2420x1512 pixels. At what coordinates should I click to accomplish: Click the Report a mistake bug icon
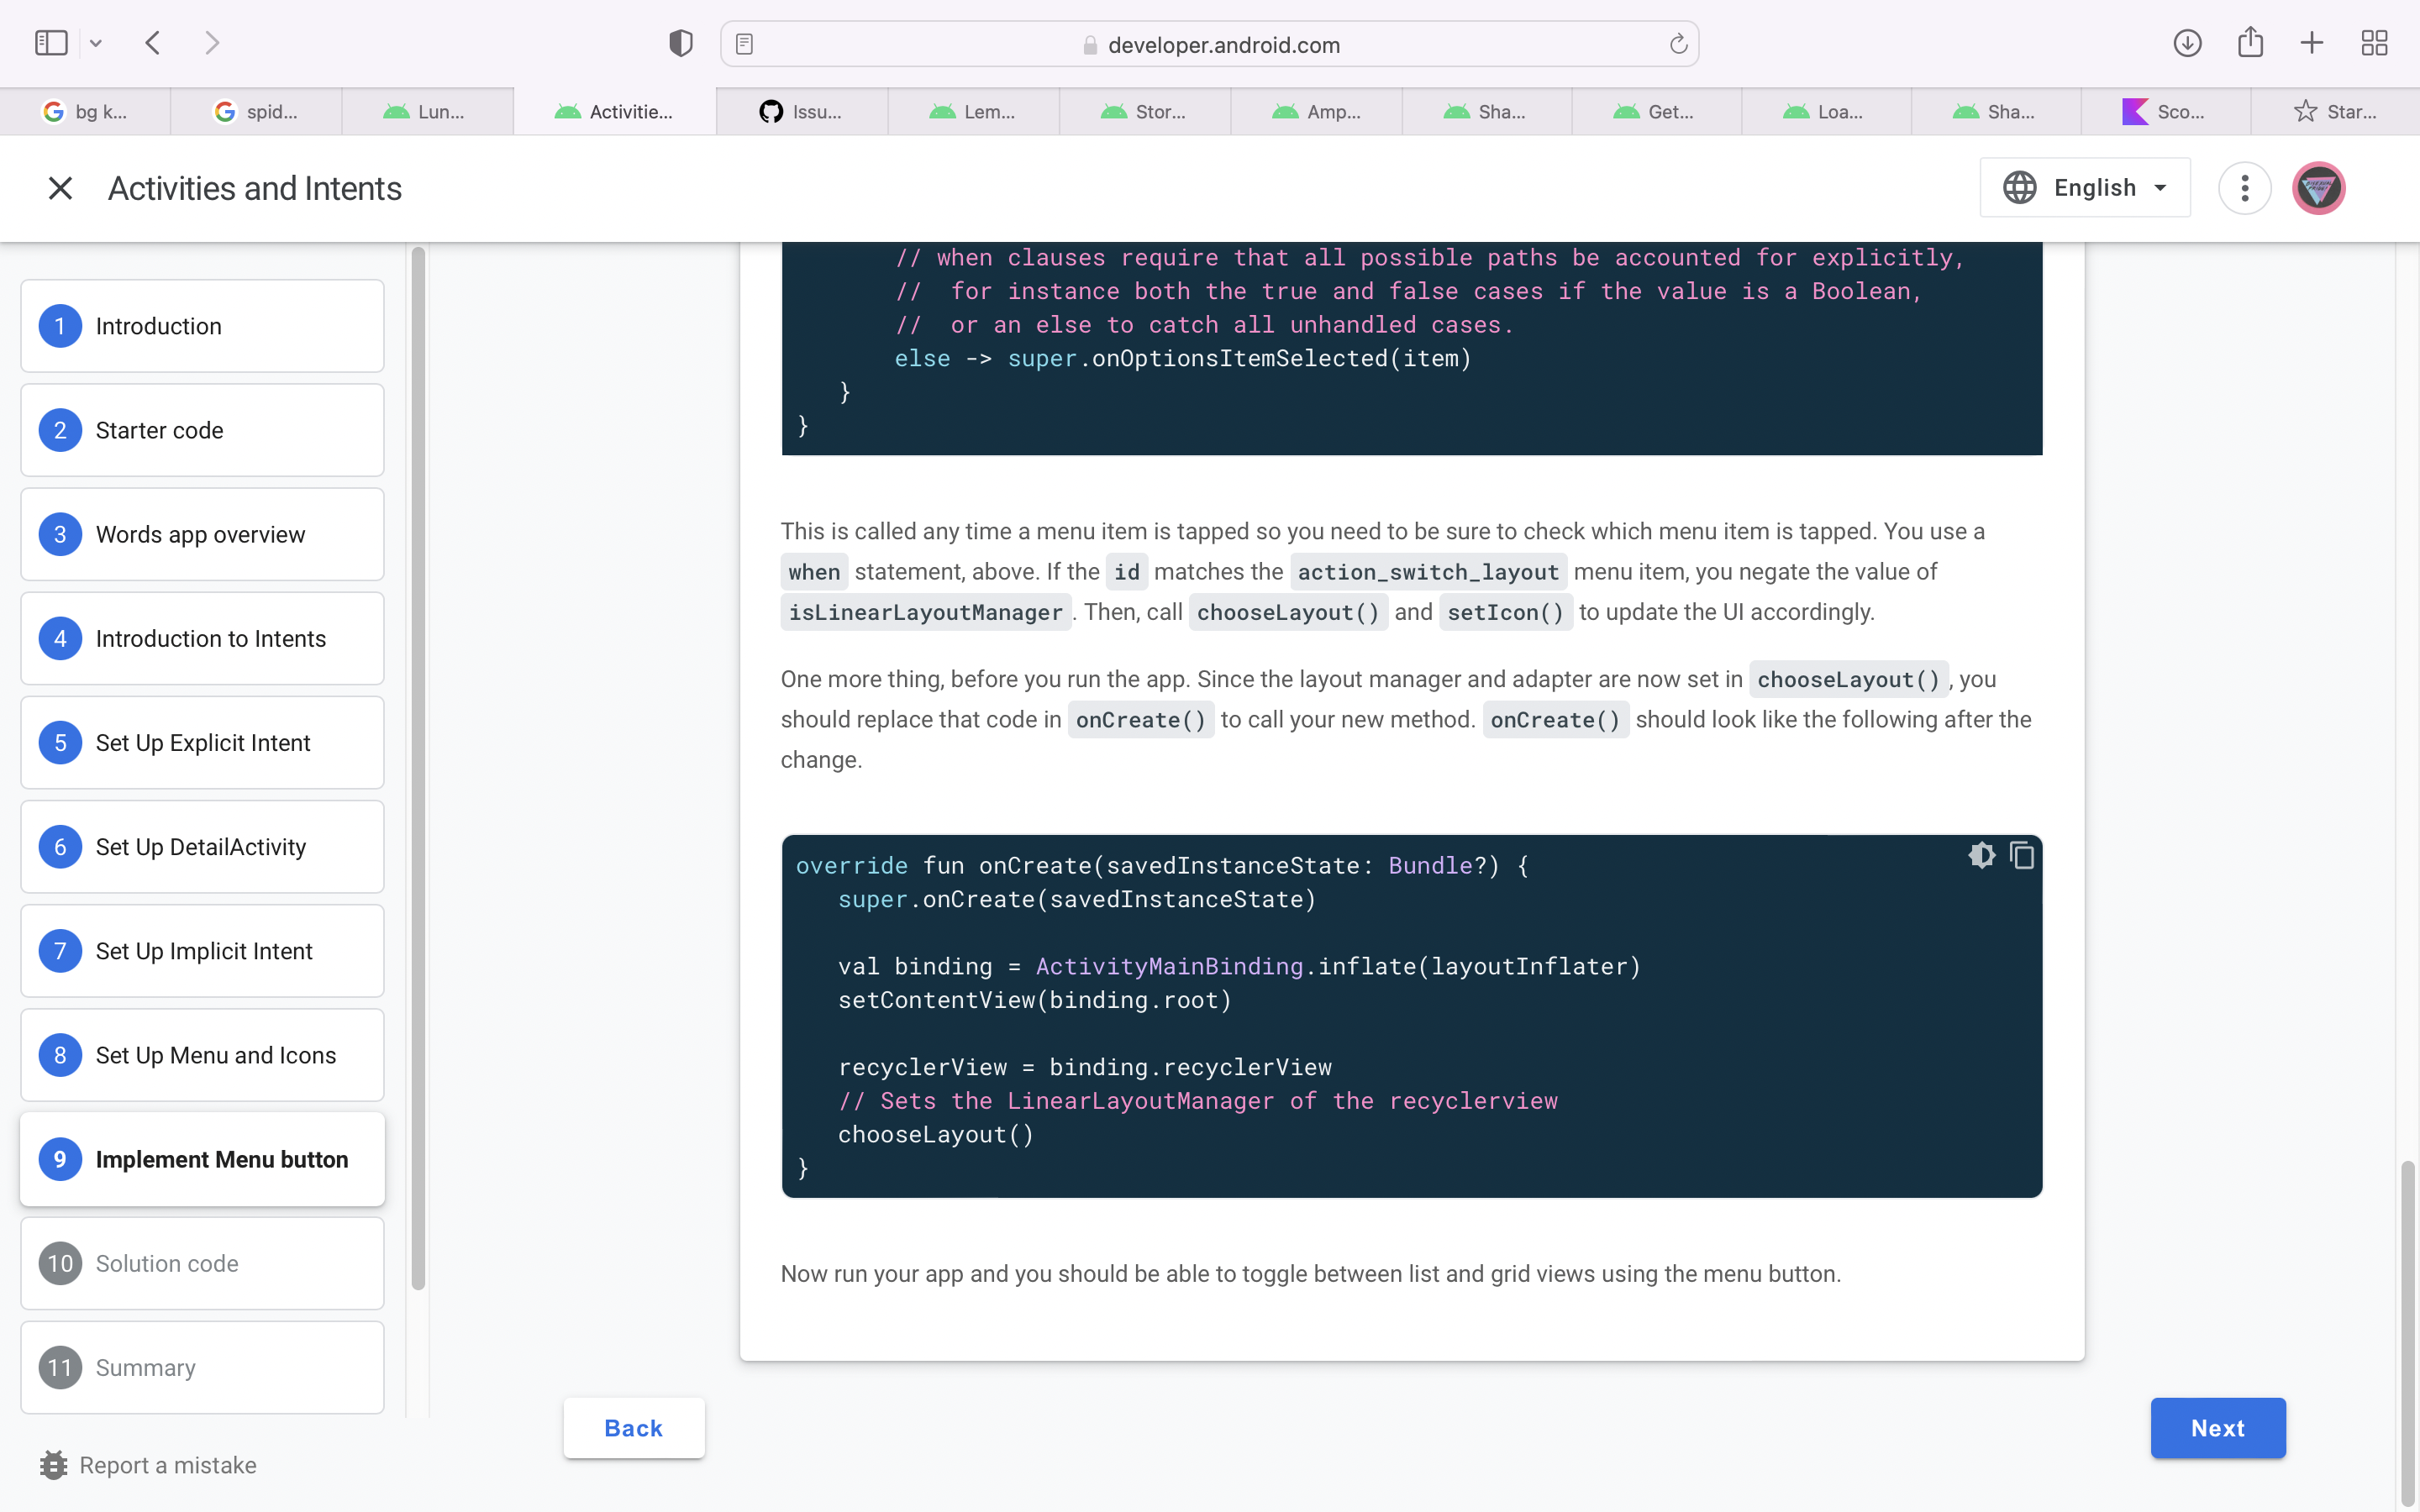click(53, 1464)
